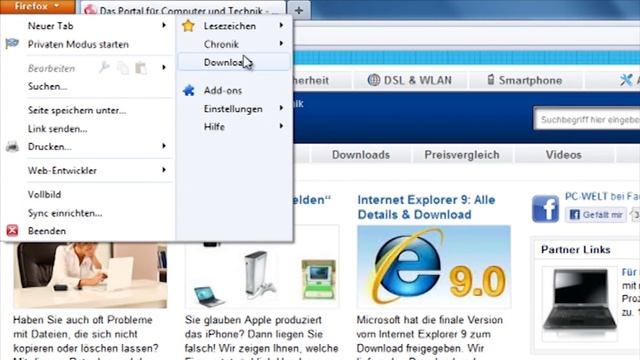Screen dimensions: 640x360
Task: Open the highlighted Downloads menu entry
Action: [234, 62]
